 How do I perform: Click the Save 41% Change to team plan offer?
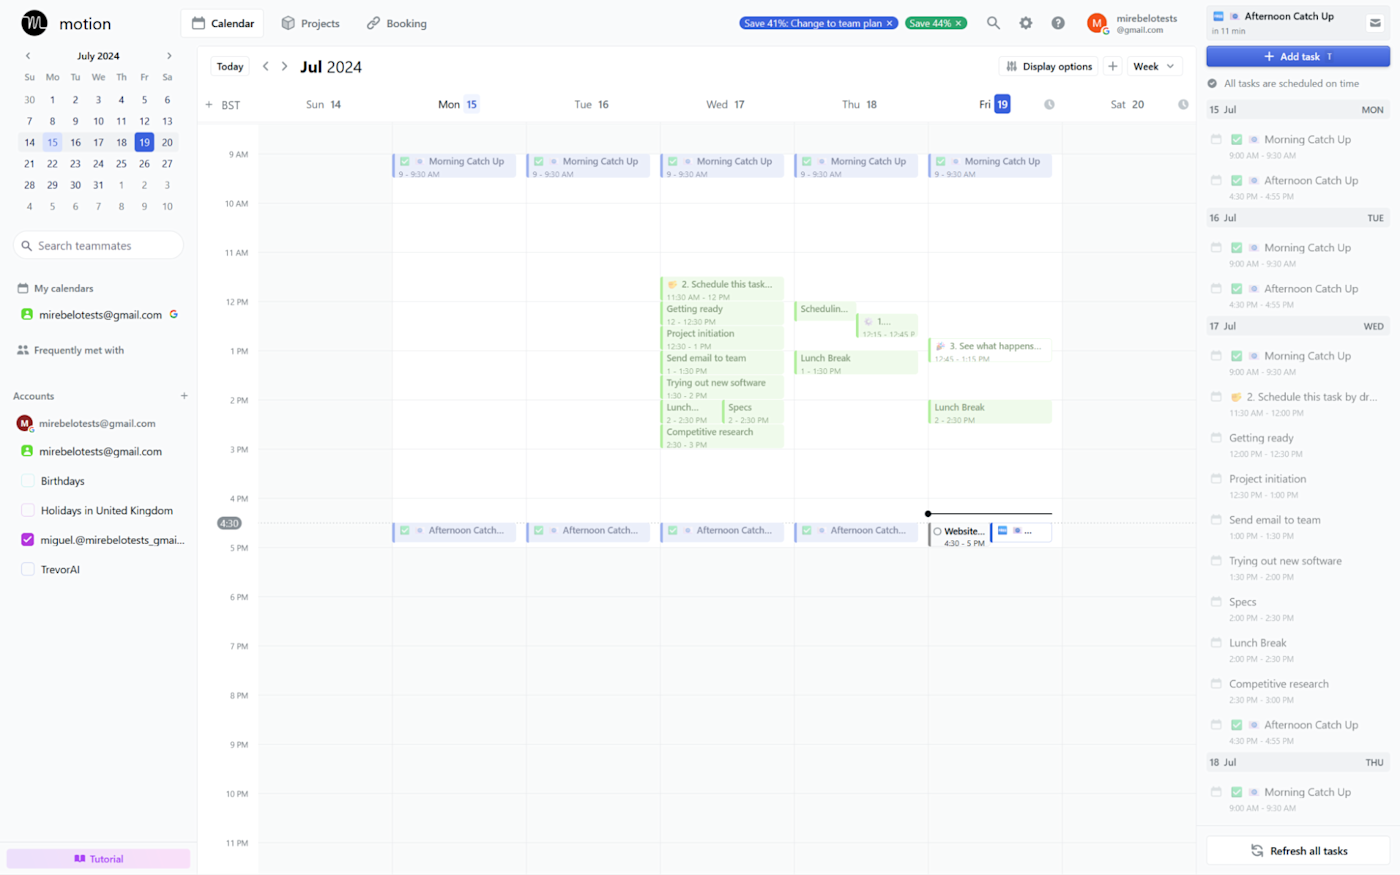(x=813, y=23)
